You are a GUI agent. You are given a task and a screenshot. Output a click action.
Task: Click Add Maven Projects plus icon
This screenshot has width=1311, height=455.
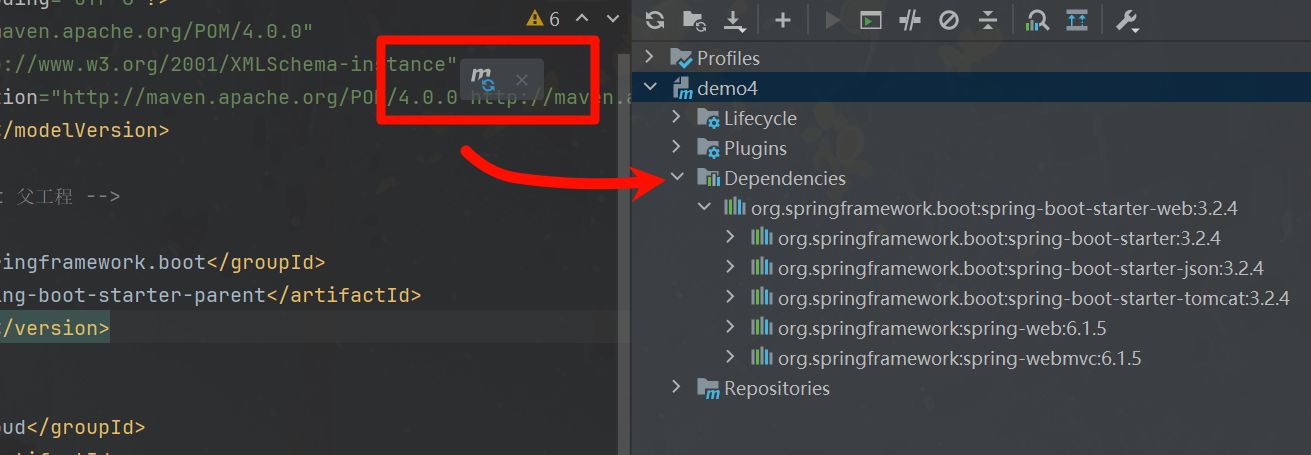782,20
